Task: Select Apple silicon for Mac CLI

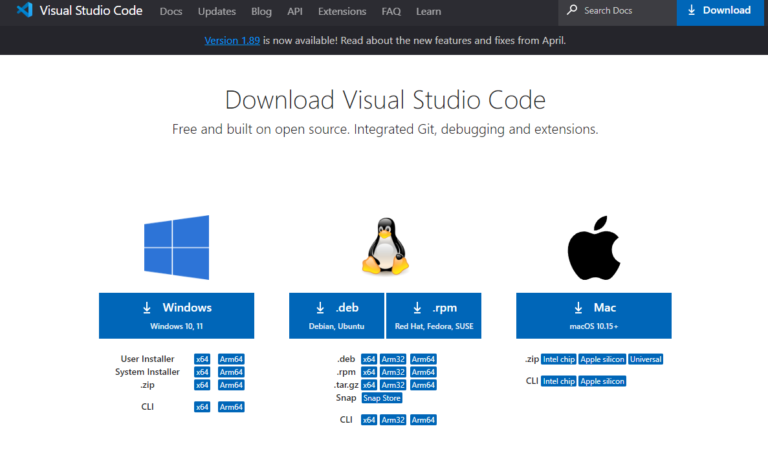Action: [x=602, y=381]
